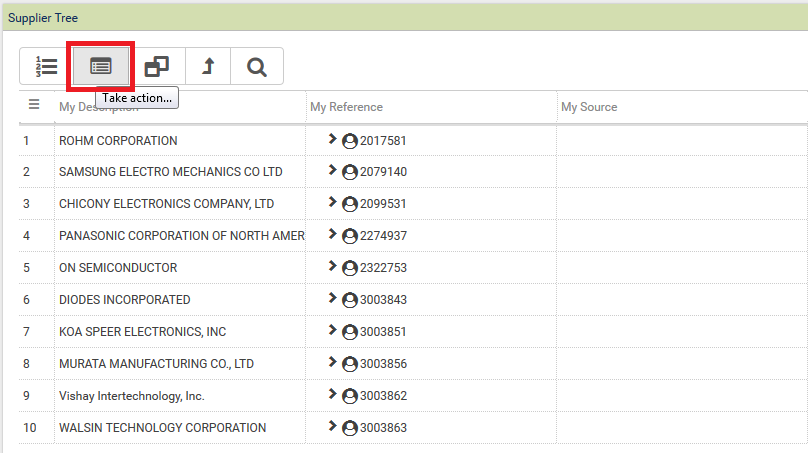Select row number 4 in the grid
This screenshot has width=808, height=453.
pos(28,236)
